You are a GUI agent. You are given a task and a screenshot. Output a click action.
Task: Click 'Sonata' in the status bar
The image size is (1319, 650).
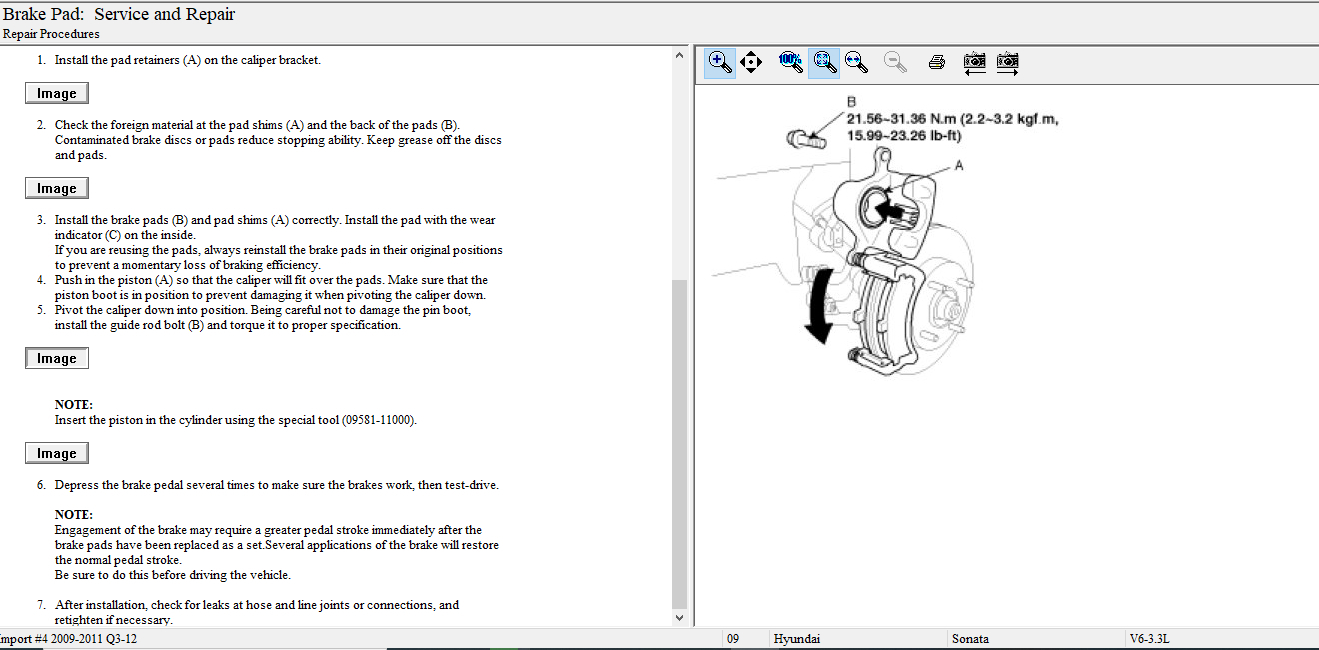pos(970,638)
